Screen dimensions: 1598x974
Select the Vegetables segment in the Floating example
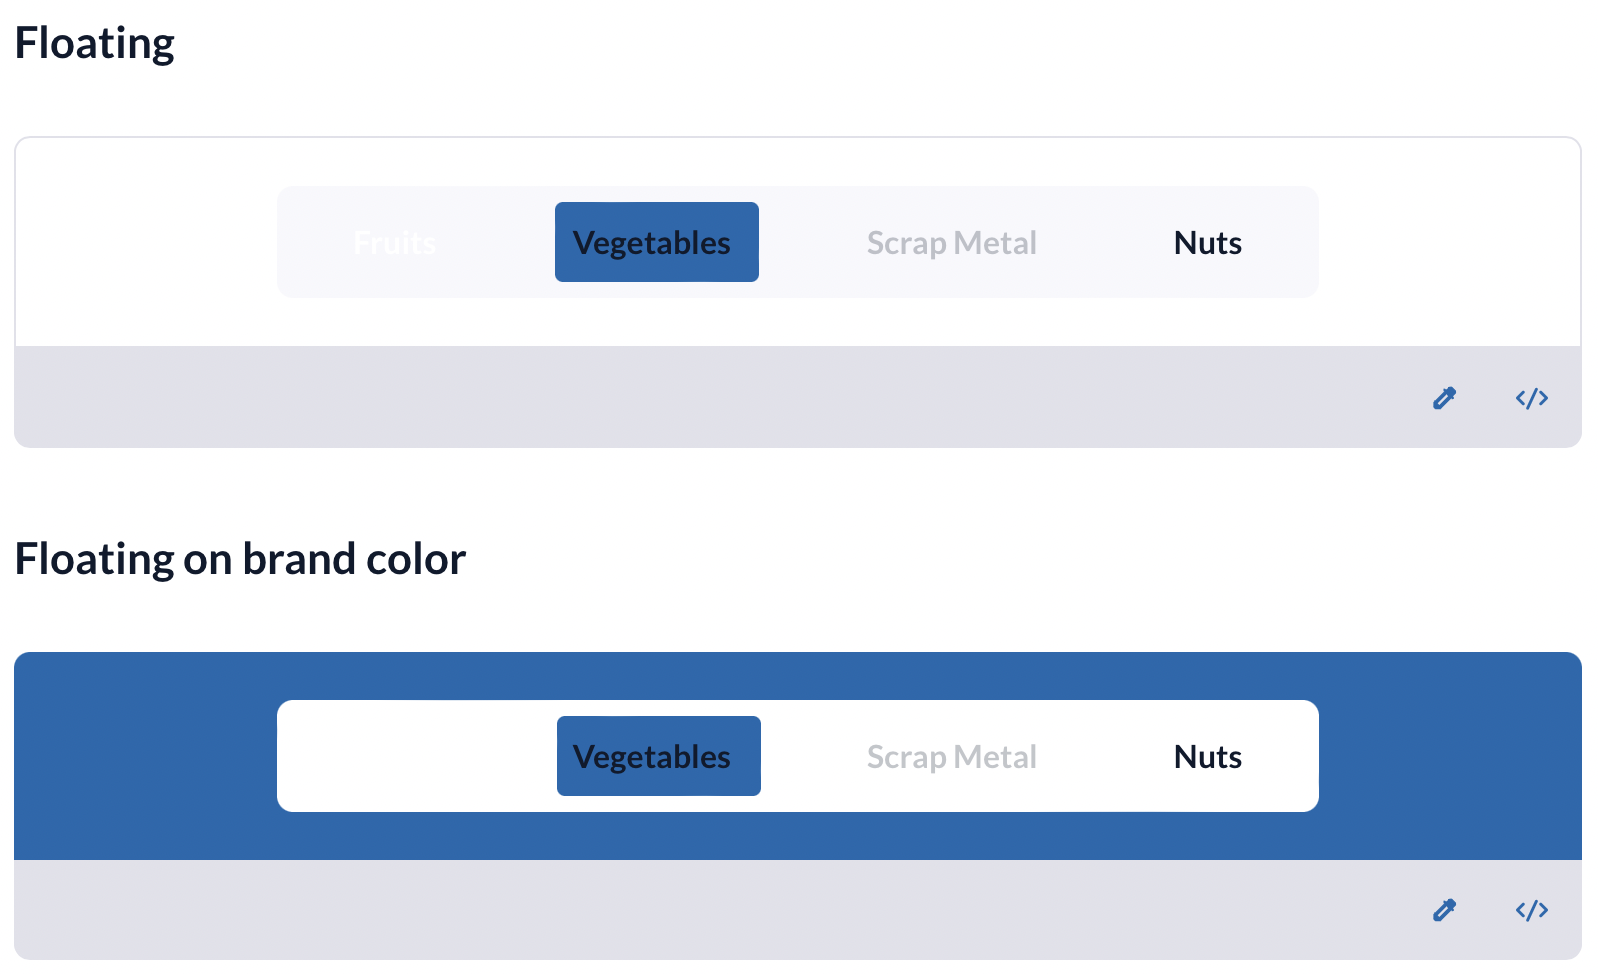656,241
